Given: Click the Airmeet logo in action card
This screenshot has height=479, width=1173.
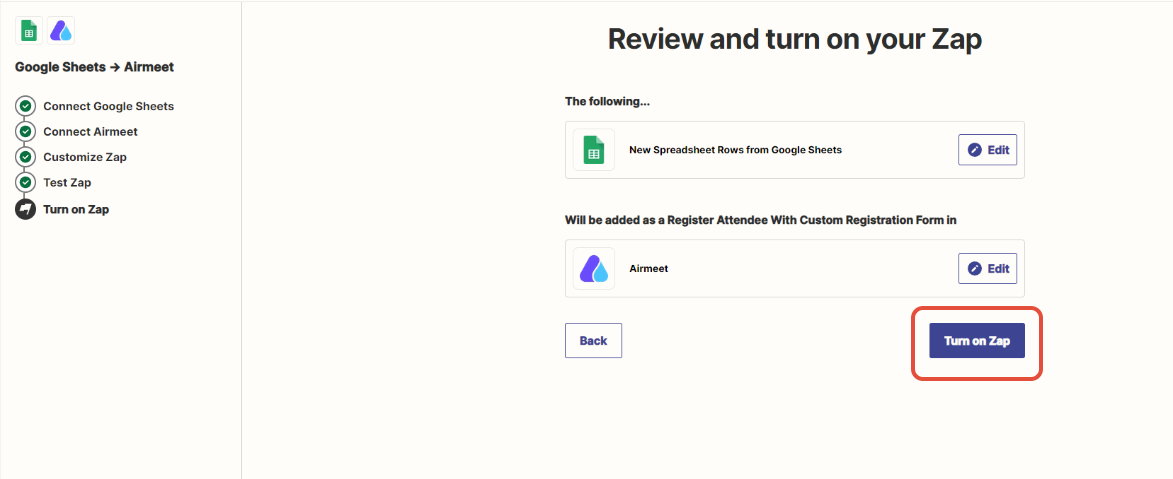Looking at the screenshot, I should [594, 268].
